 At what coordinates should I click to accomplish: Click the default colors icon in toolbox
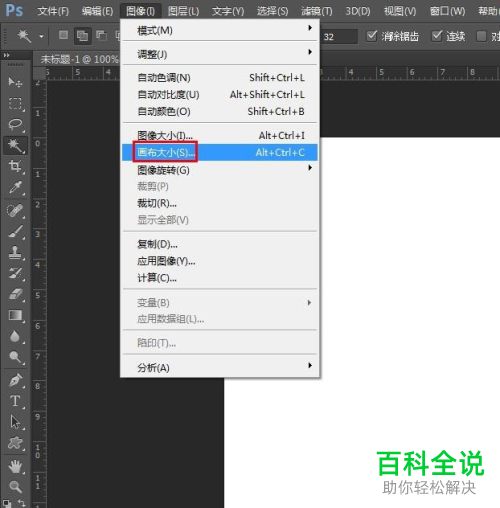click(6, 502)
